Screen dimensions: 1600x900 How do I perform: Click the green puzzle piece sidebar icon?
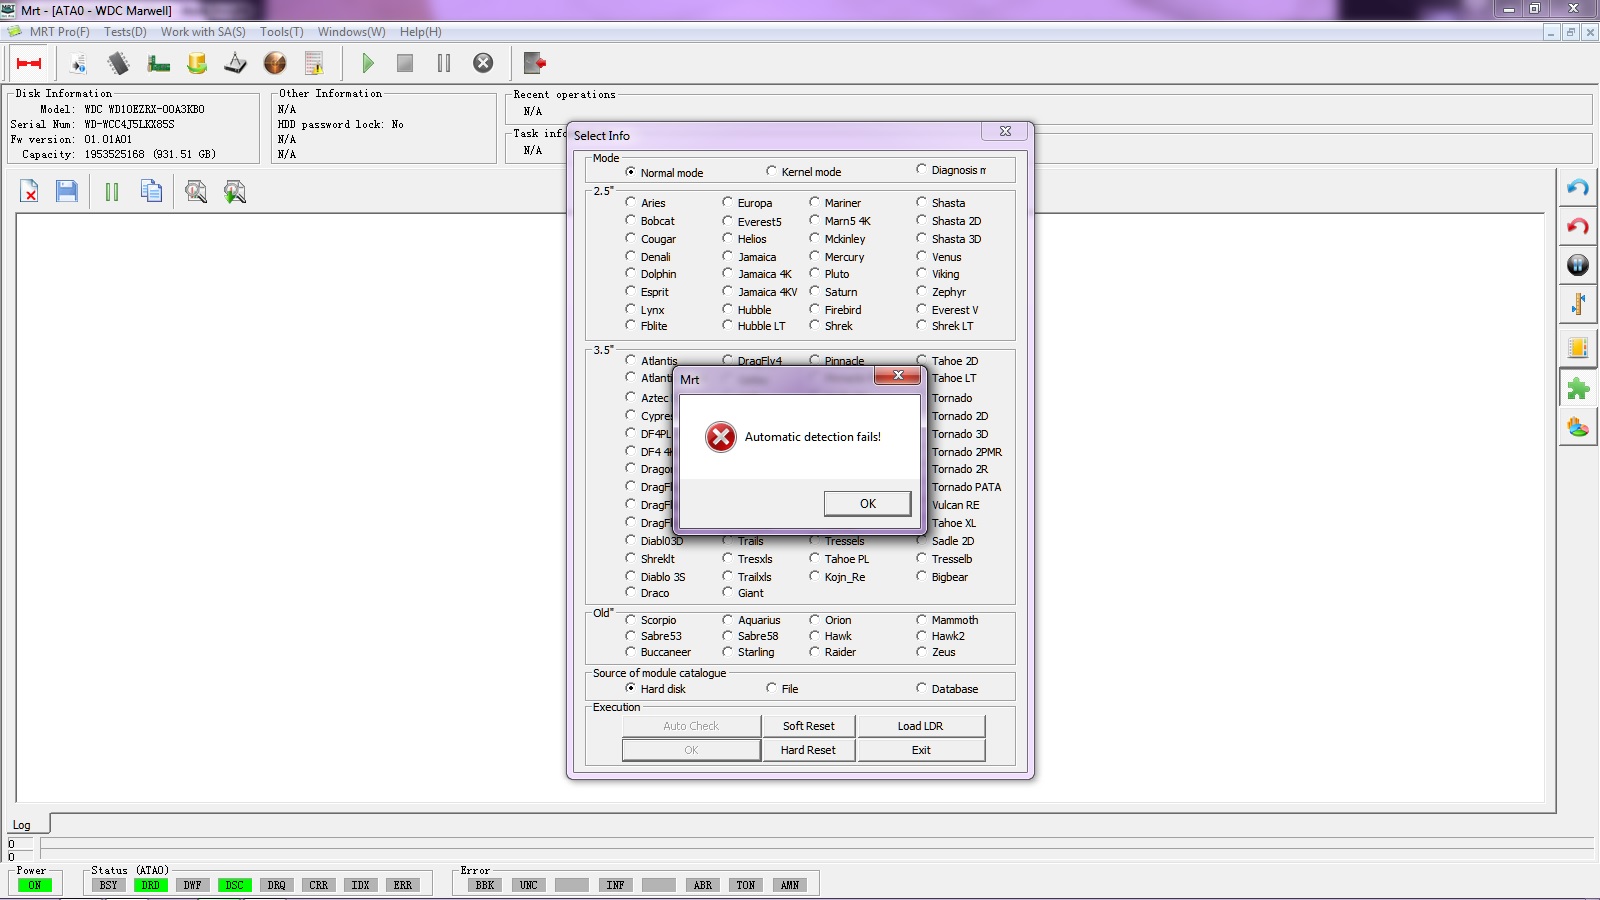click(1578, 388)
